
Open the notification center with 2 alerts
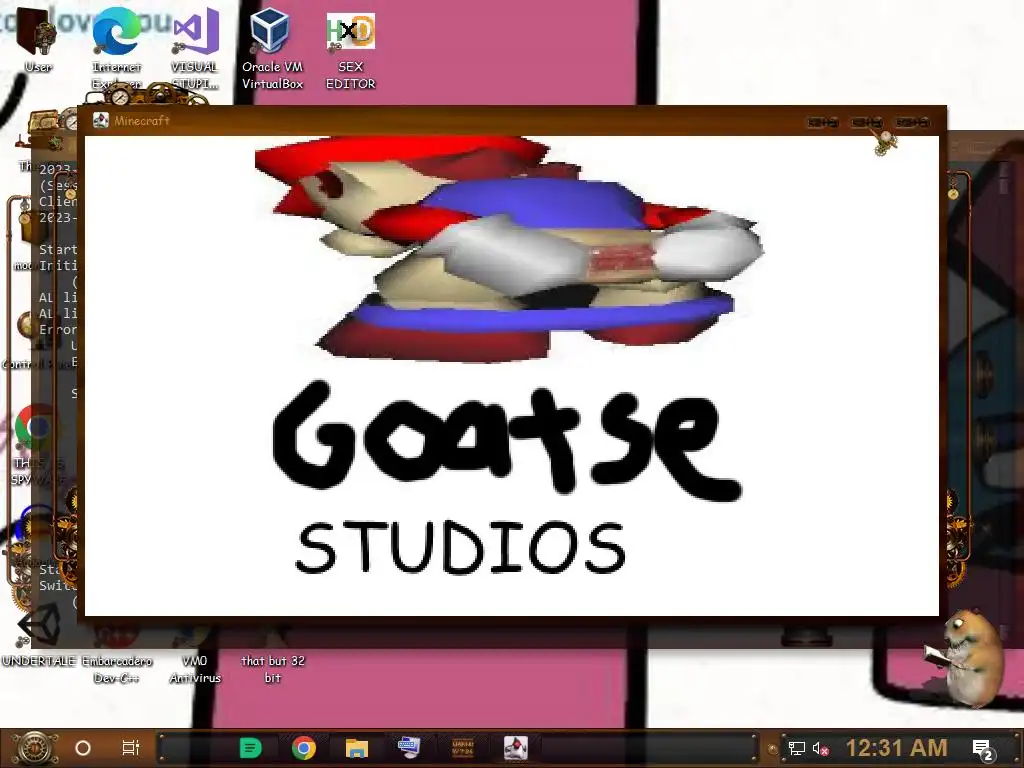tap(982, 750)
